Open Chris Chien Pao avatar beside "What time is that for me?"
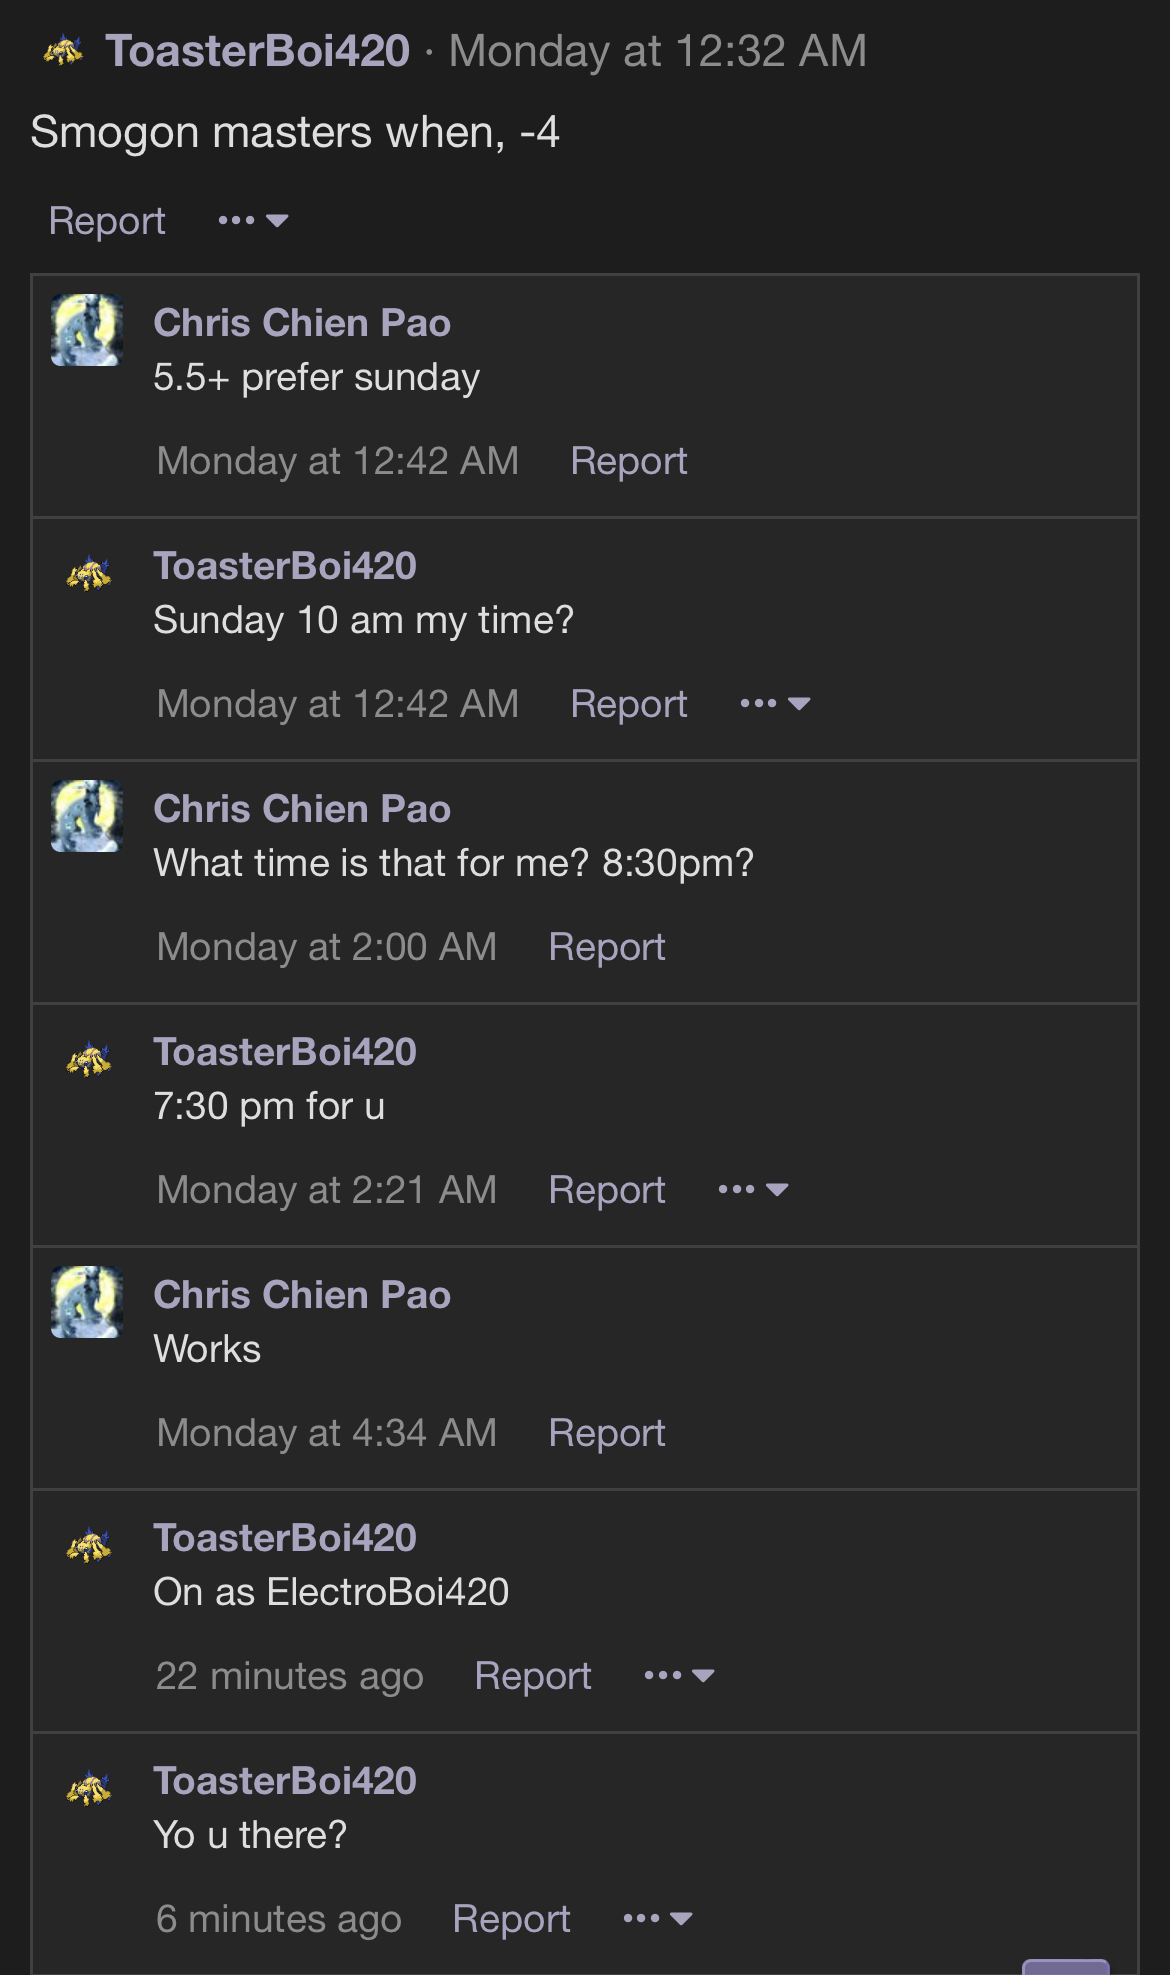 (87, 816)
